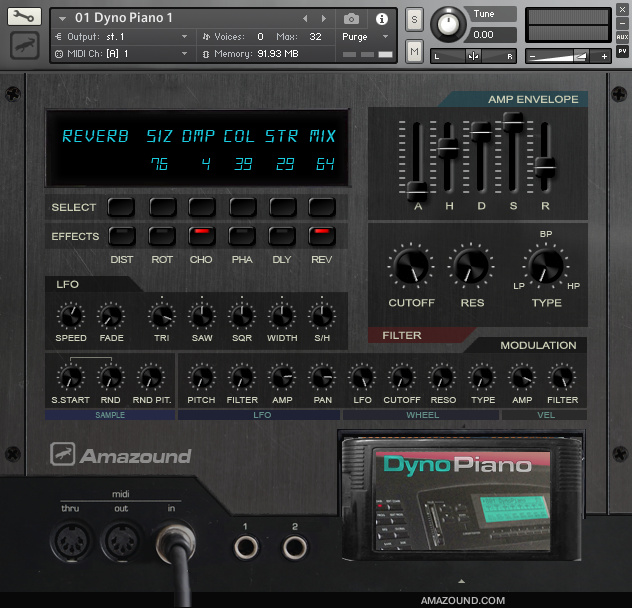Show instrument info via the i icon
632x608 pixels.
pyautogui.click(x=382, y=19)
